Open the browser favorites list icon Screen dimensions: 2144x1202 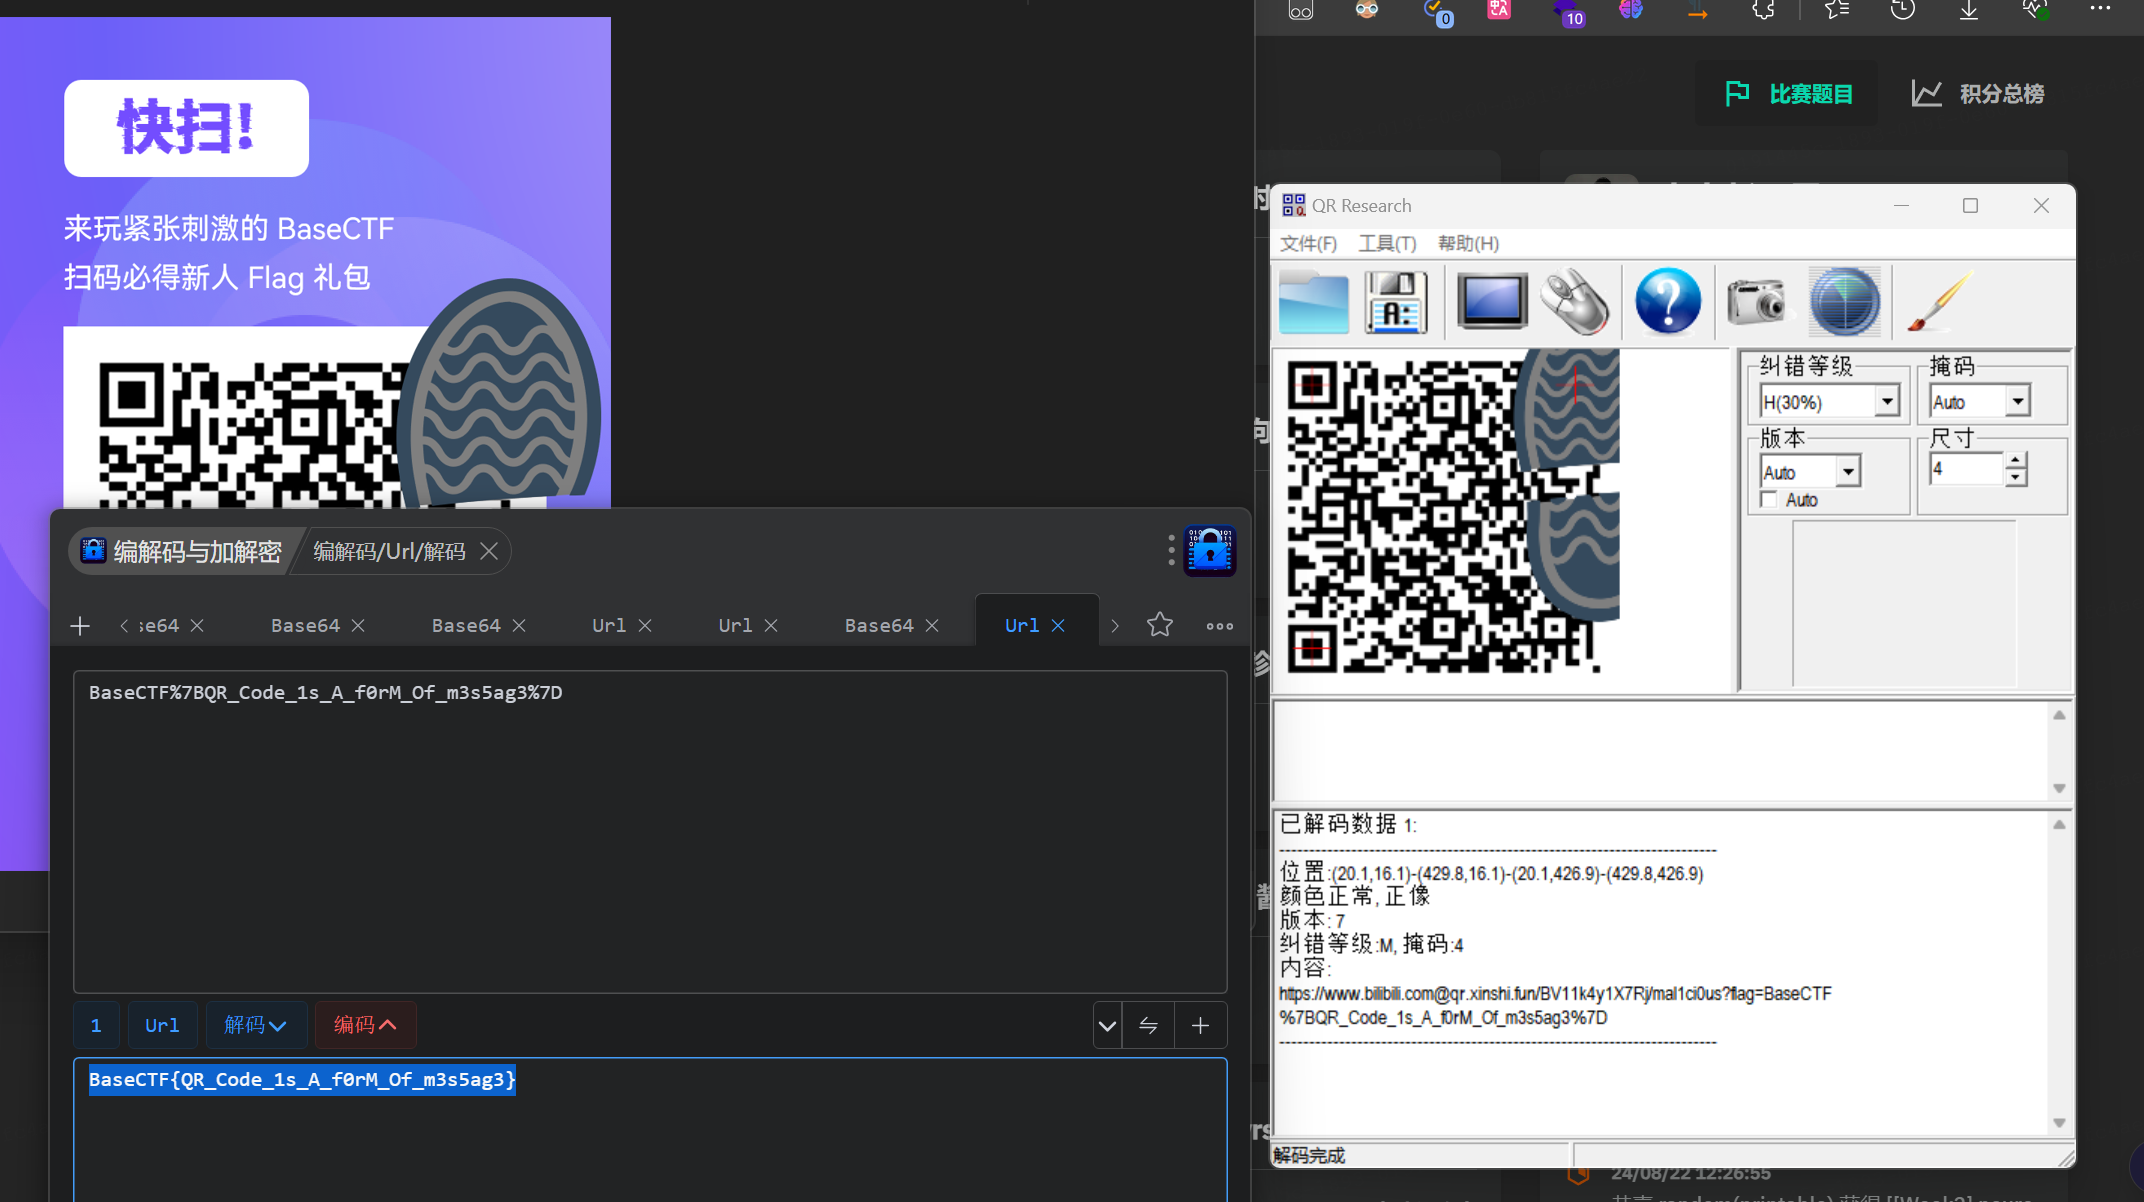[x=1837, y=11]
